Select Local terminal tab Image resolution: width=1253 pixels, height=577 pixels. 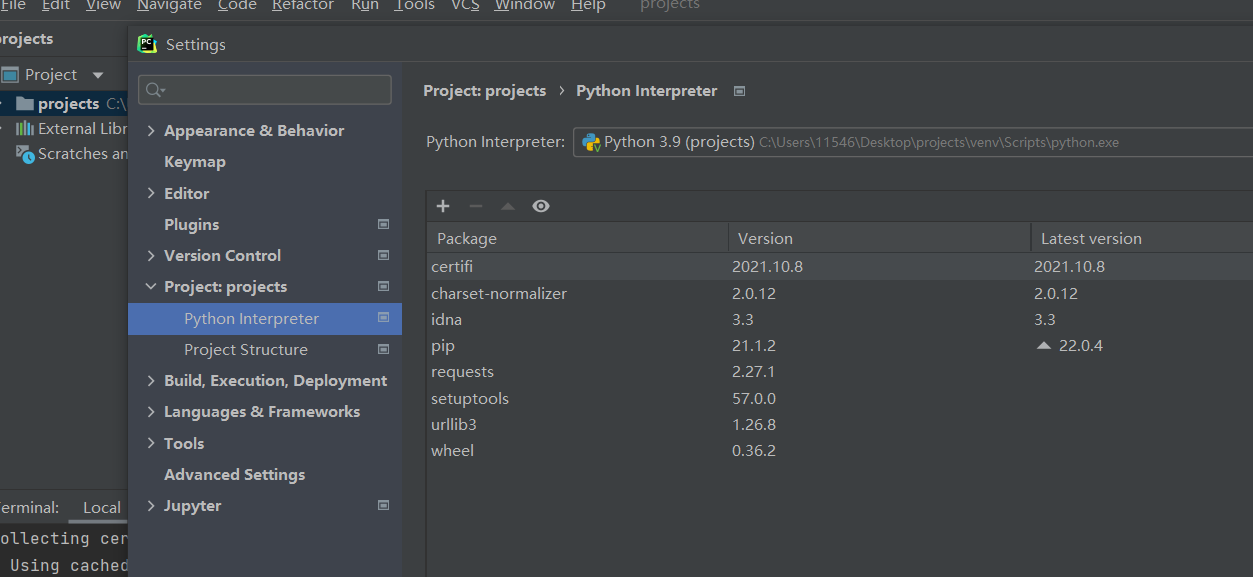(x=101, y=508)
